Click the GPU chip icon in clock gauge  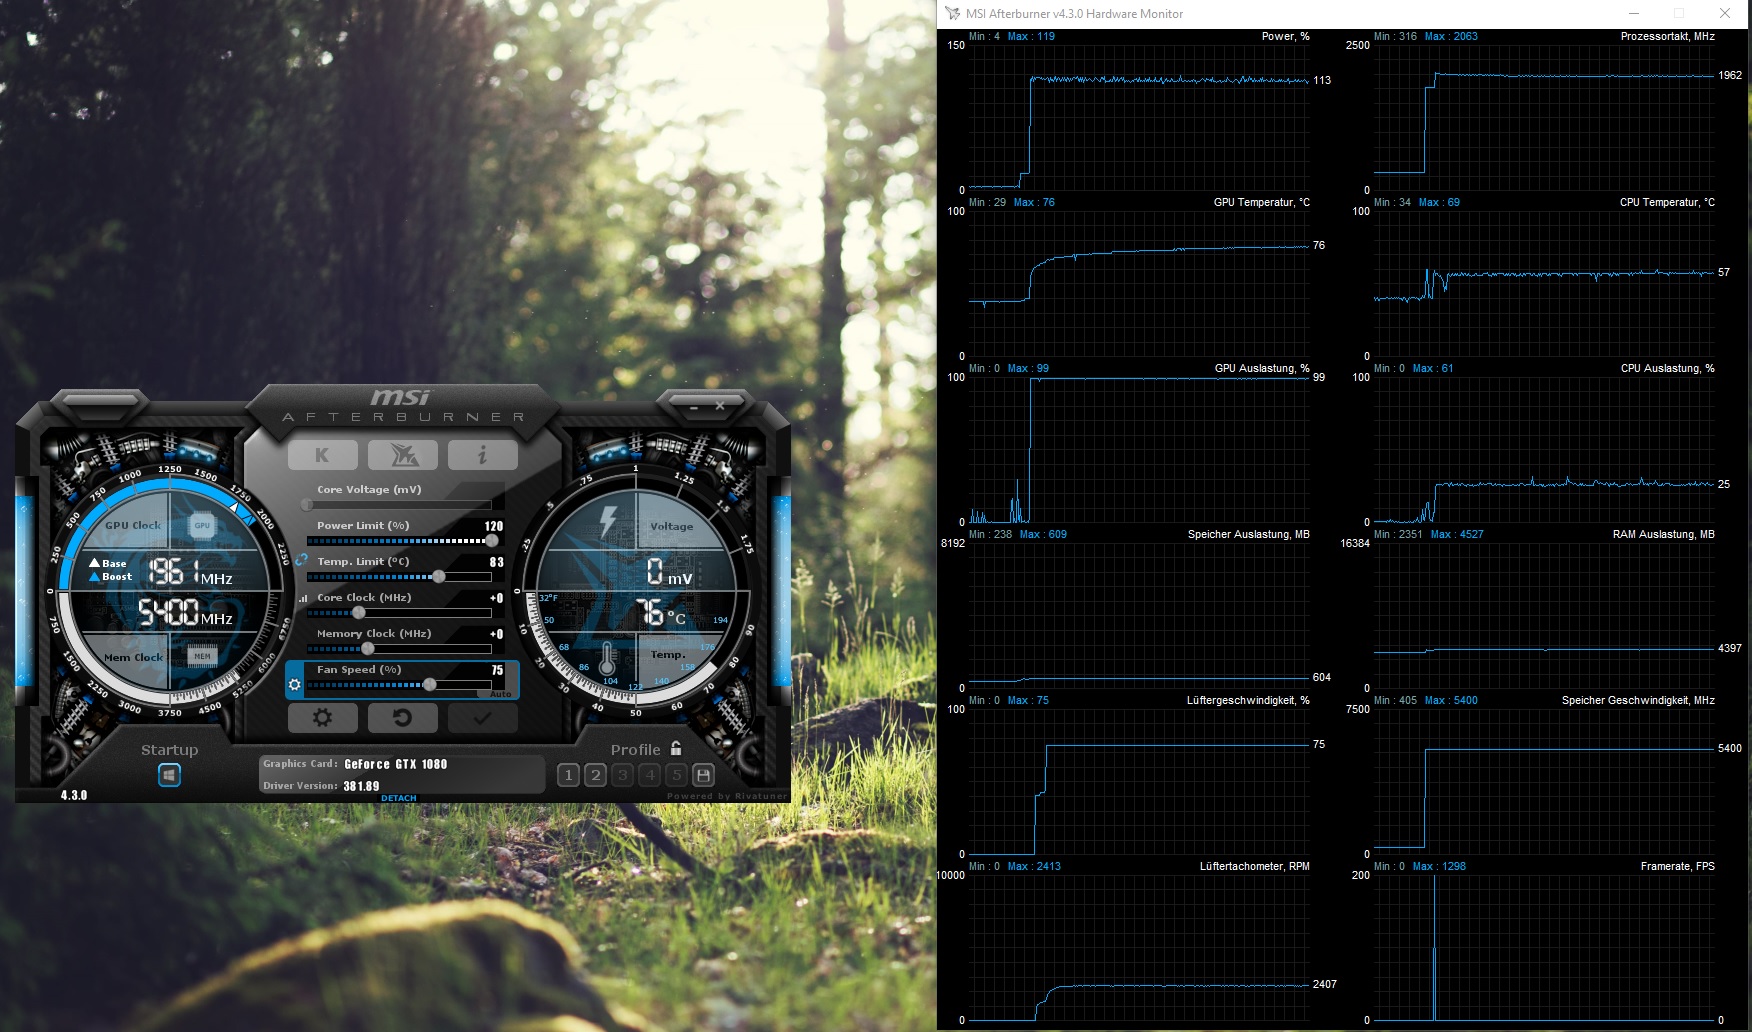click(x=202, y=525)
